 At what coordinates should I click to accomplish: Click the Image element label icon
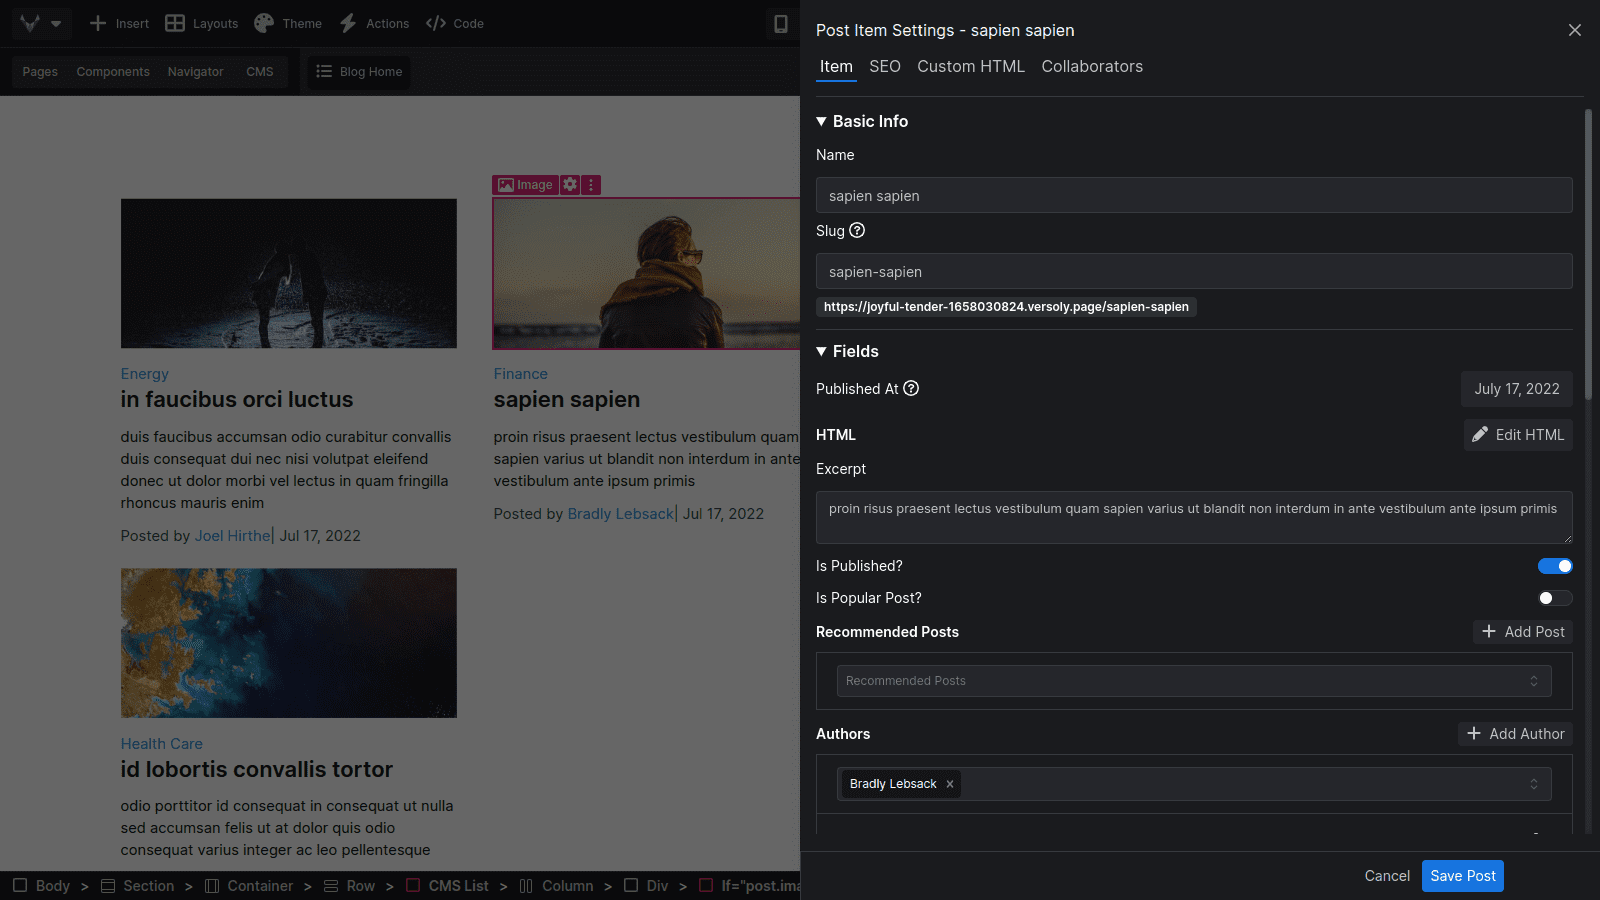[506, 184]
